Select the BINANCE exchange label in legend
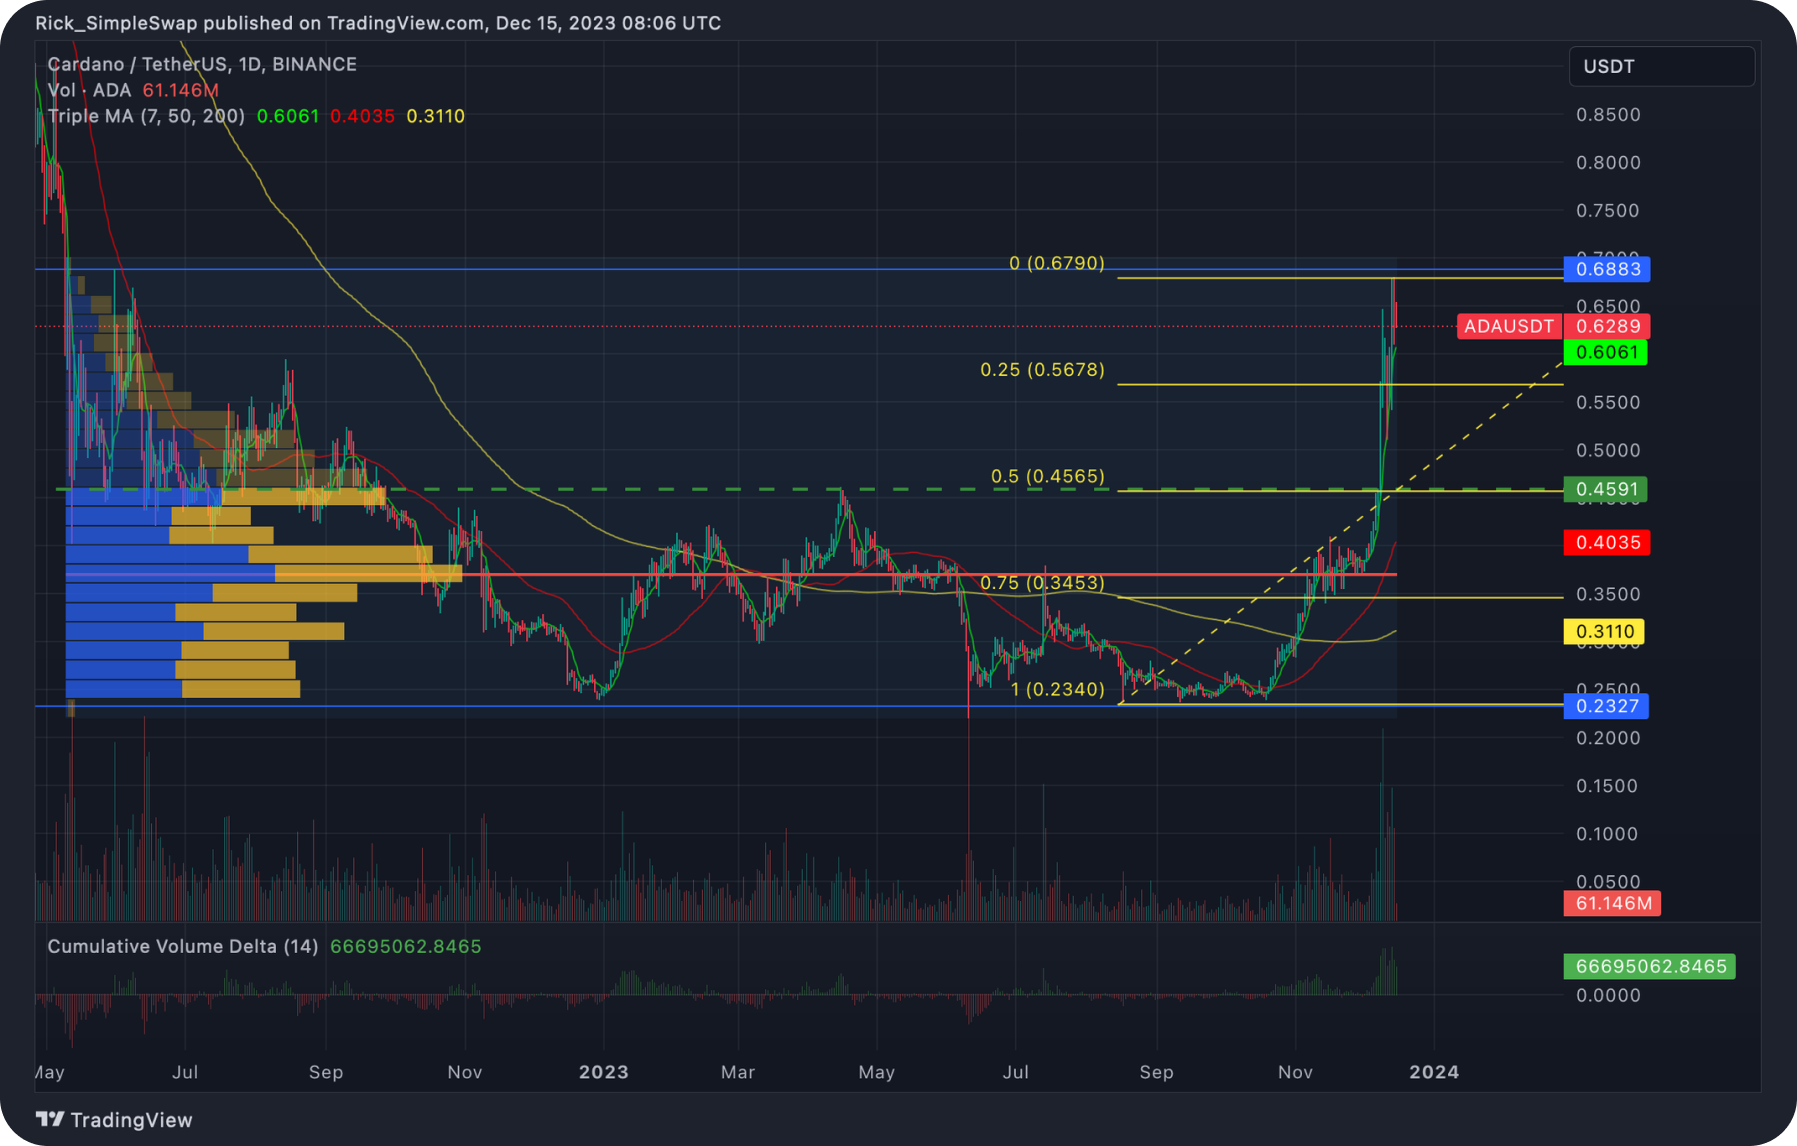1797x1146 pixels. [317, 64]
